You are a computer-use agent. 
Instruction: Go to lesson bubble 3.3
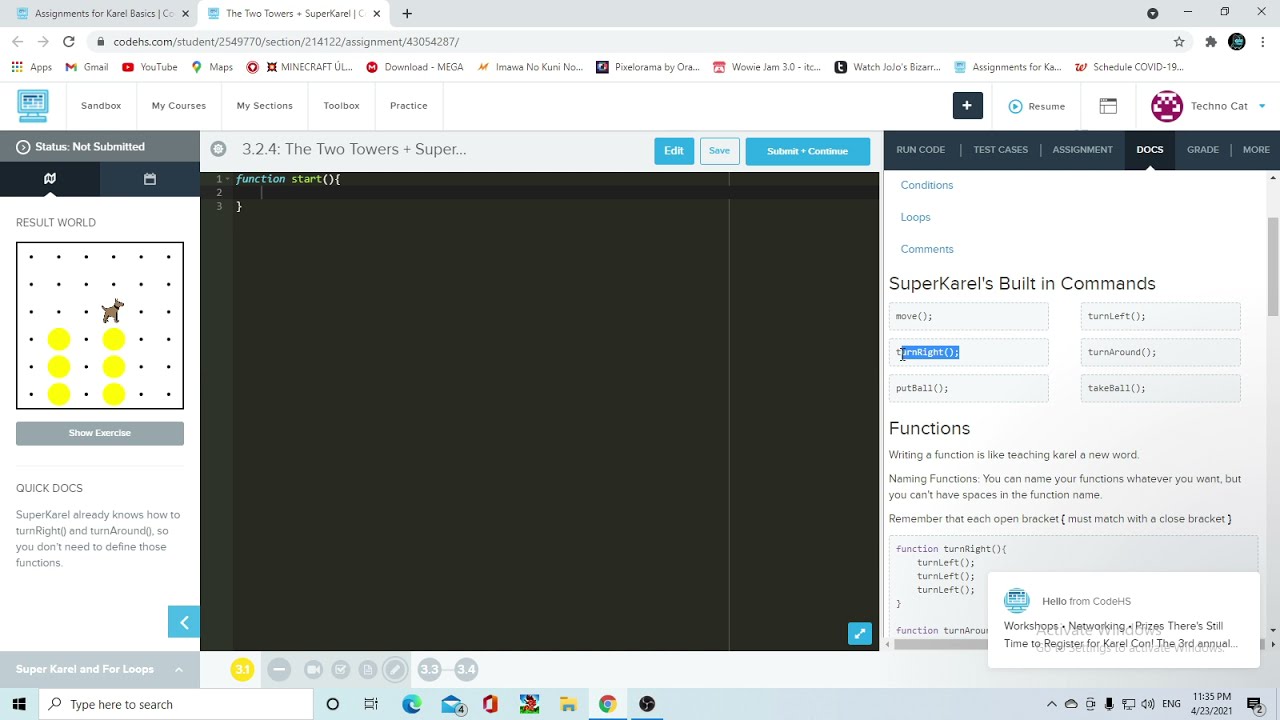429,669
